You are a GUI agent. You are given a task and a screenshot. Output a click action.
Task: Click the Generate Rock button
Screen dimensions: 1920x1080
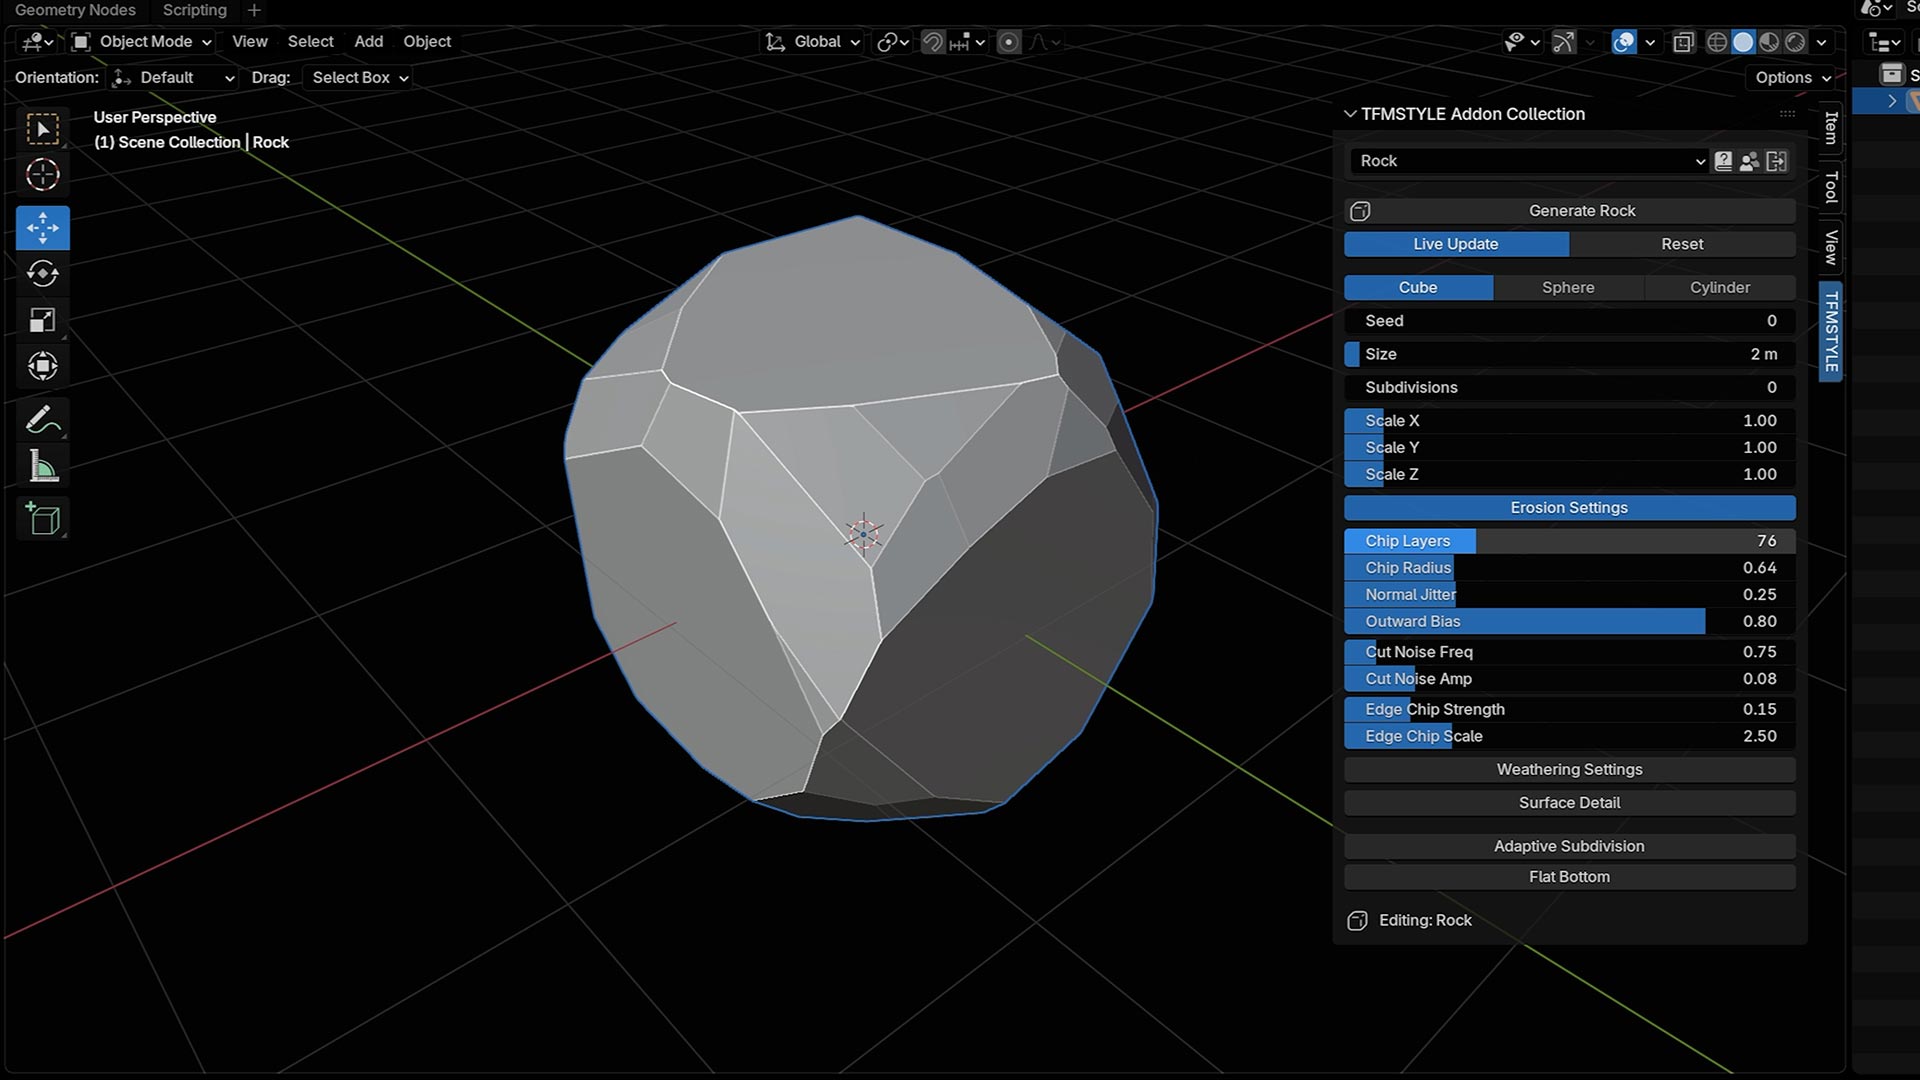tap(1581, 211)
